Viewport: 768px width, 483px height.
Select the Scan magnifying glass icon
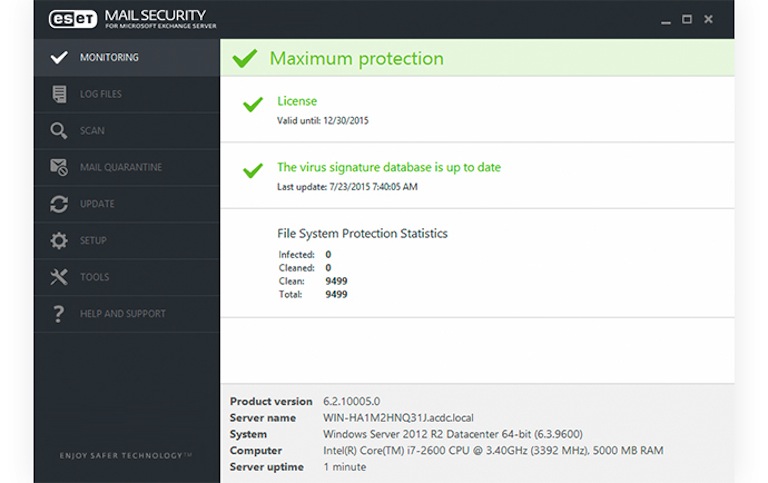[59, 131]
